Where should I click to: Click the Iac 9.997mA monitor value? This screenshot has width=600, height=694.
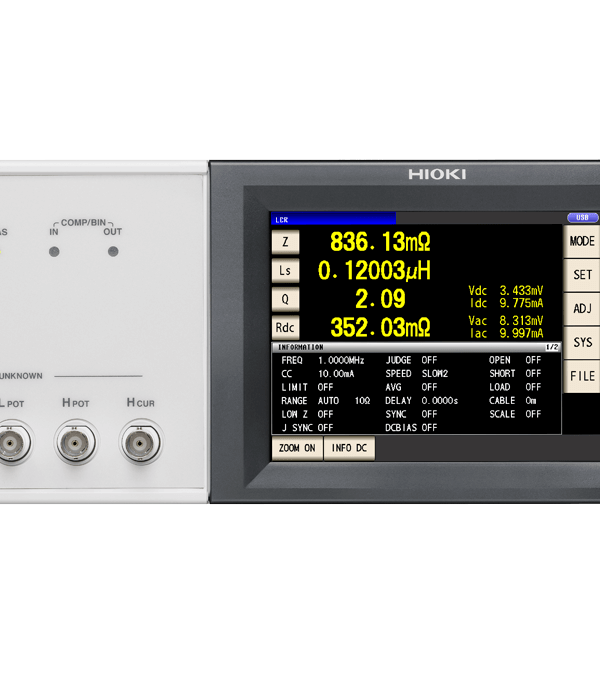(506, 333)
